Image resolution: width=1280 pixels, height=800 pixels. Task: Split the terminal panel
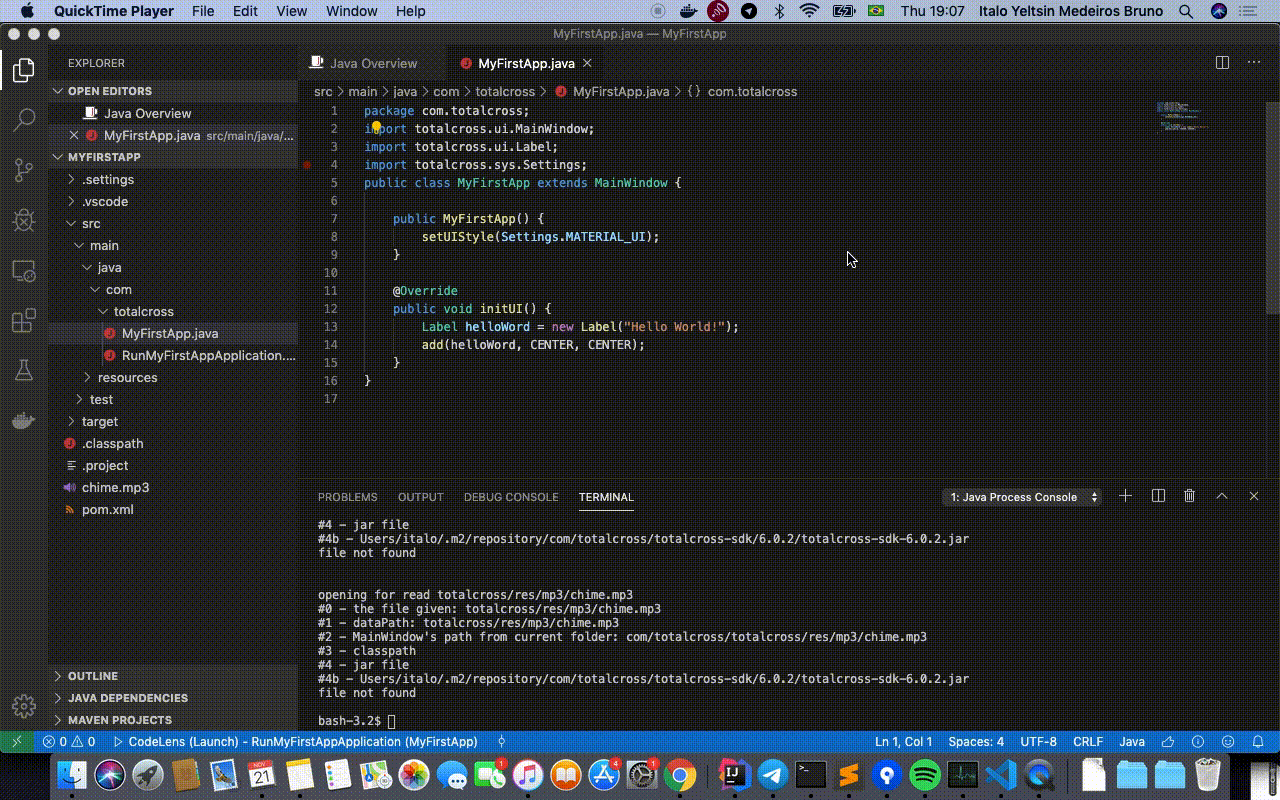click(x=1158, y=496)
